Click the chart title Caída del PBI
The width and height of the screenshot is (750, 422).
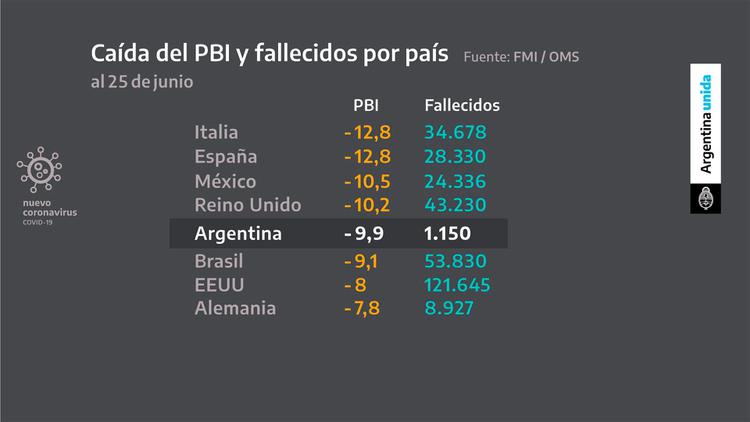[270, 53]
